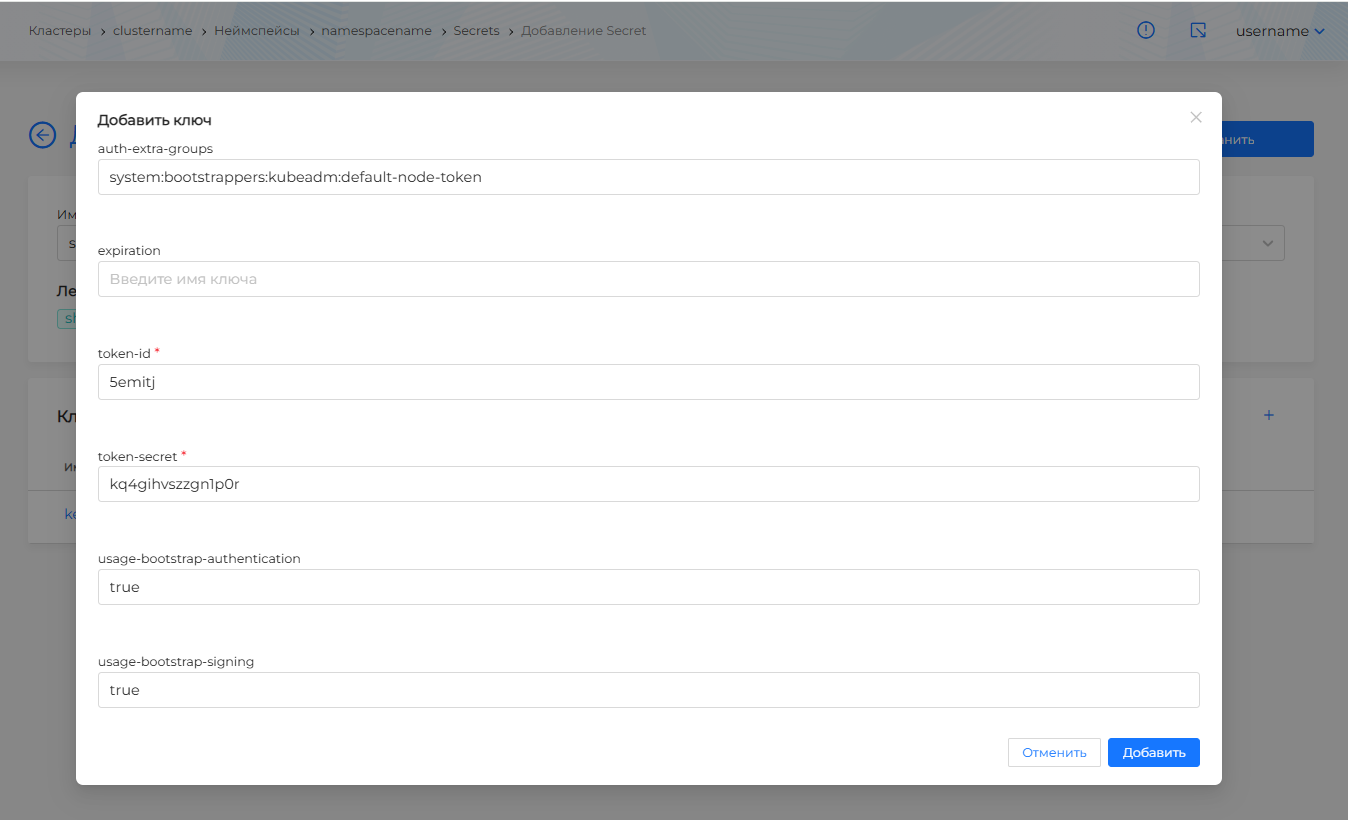Click the empty expiration field
Image resolution: width=1348 pixels, height=820 pixels.
click(x=648, y=279)
